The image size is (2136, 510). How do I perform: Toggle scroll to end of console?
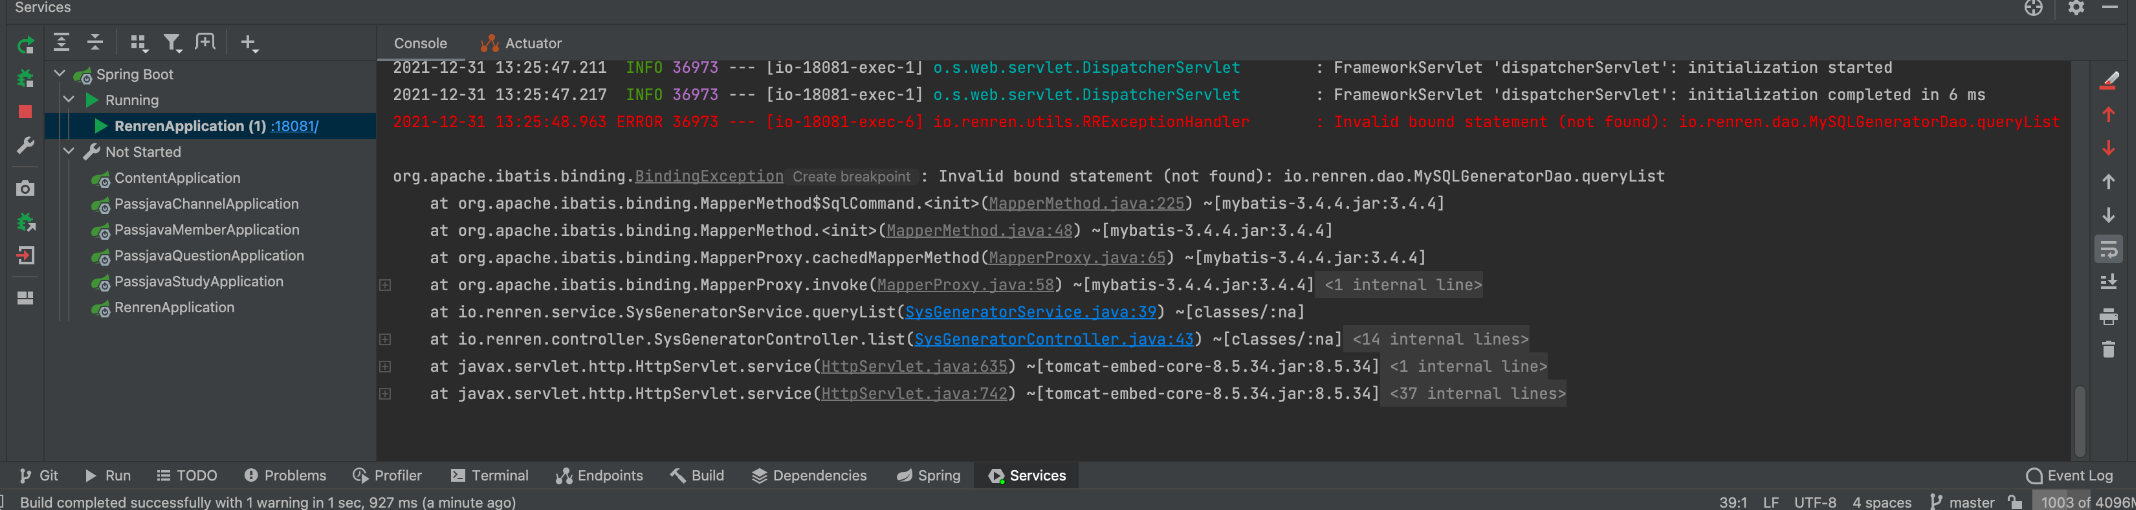click(x=2108, y=283)
